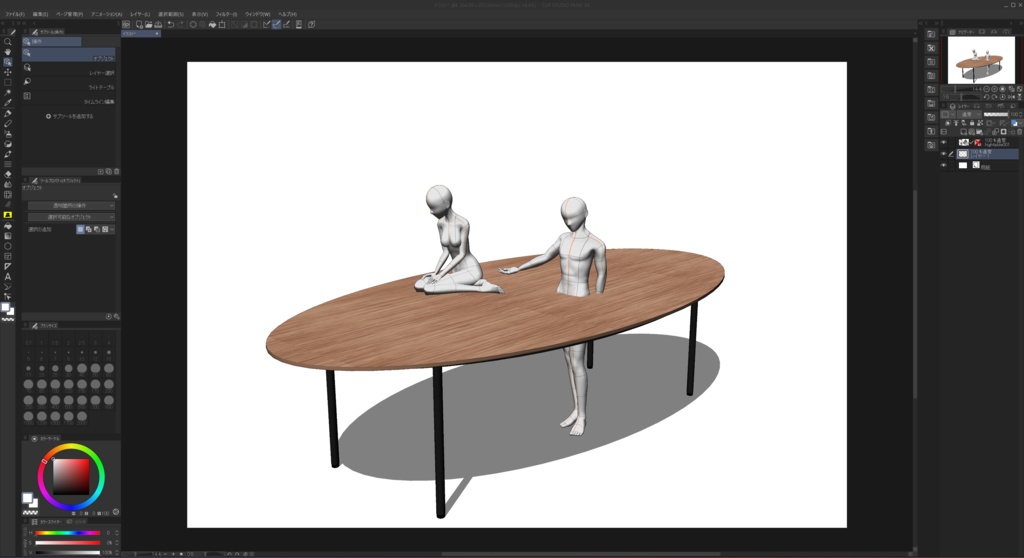The height and width of the screenshot is (558, 1024).
Task: Toggle the snap to ruler button in command bar
Action: coord(266,24)
